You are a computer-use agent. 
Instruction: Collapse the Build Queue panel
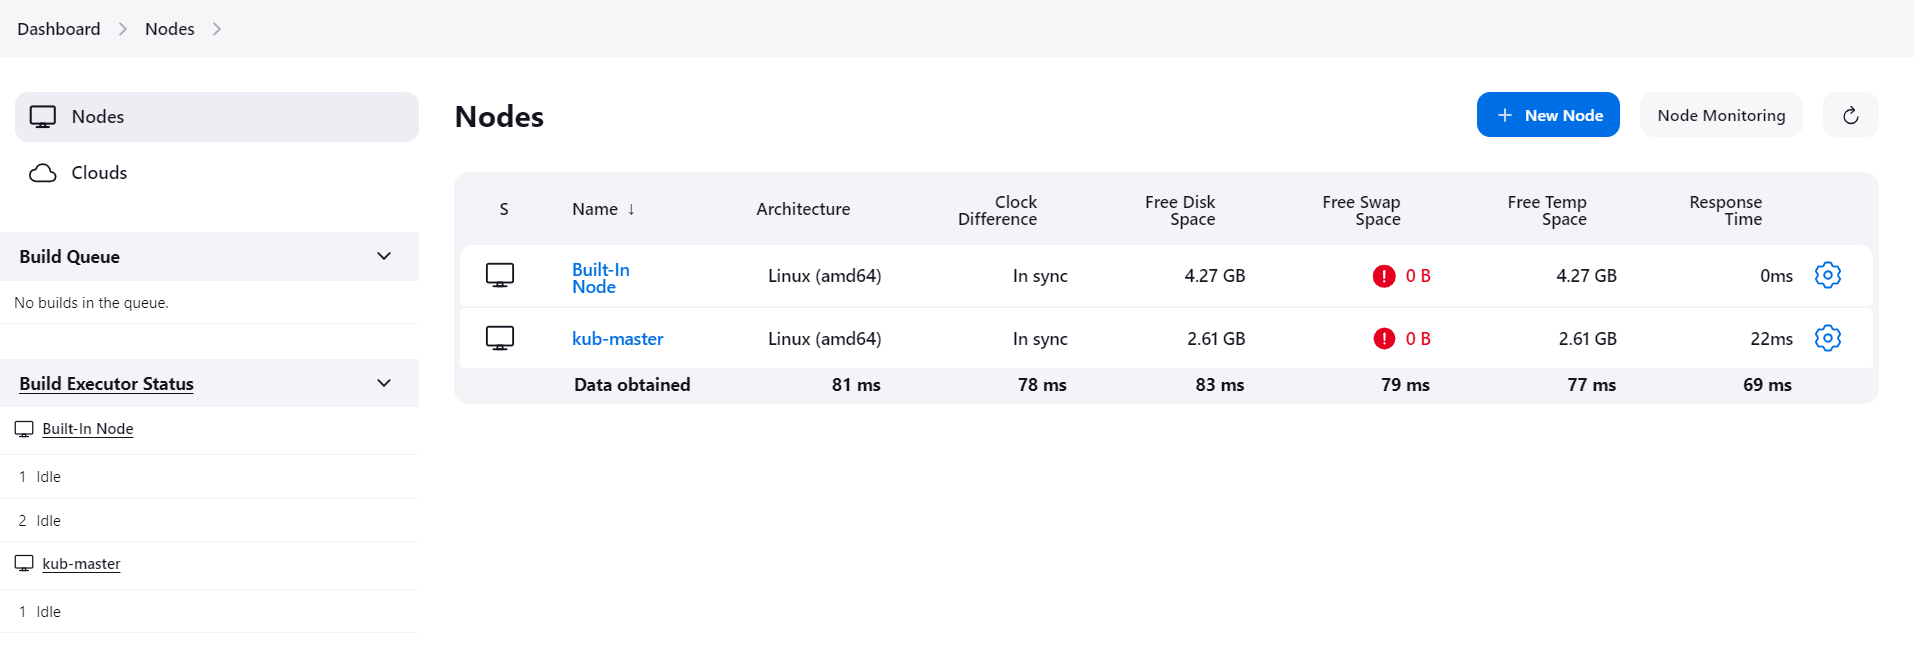click(384, 256)
